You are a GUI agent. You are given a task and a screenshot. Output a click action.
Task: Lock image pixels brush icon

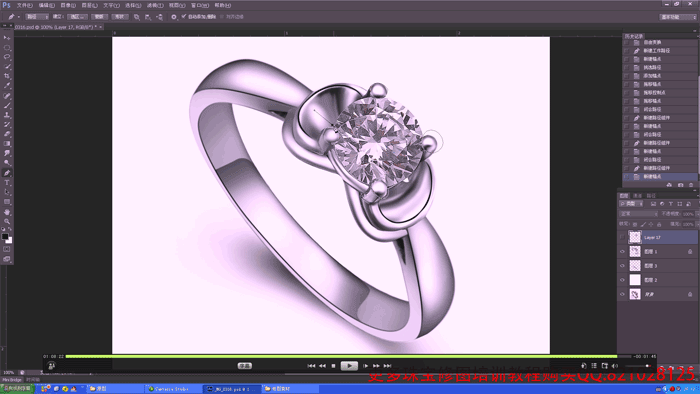pos(643,224)
